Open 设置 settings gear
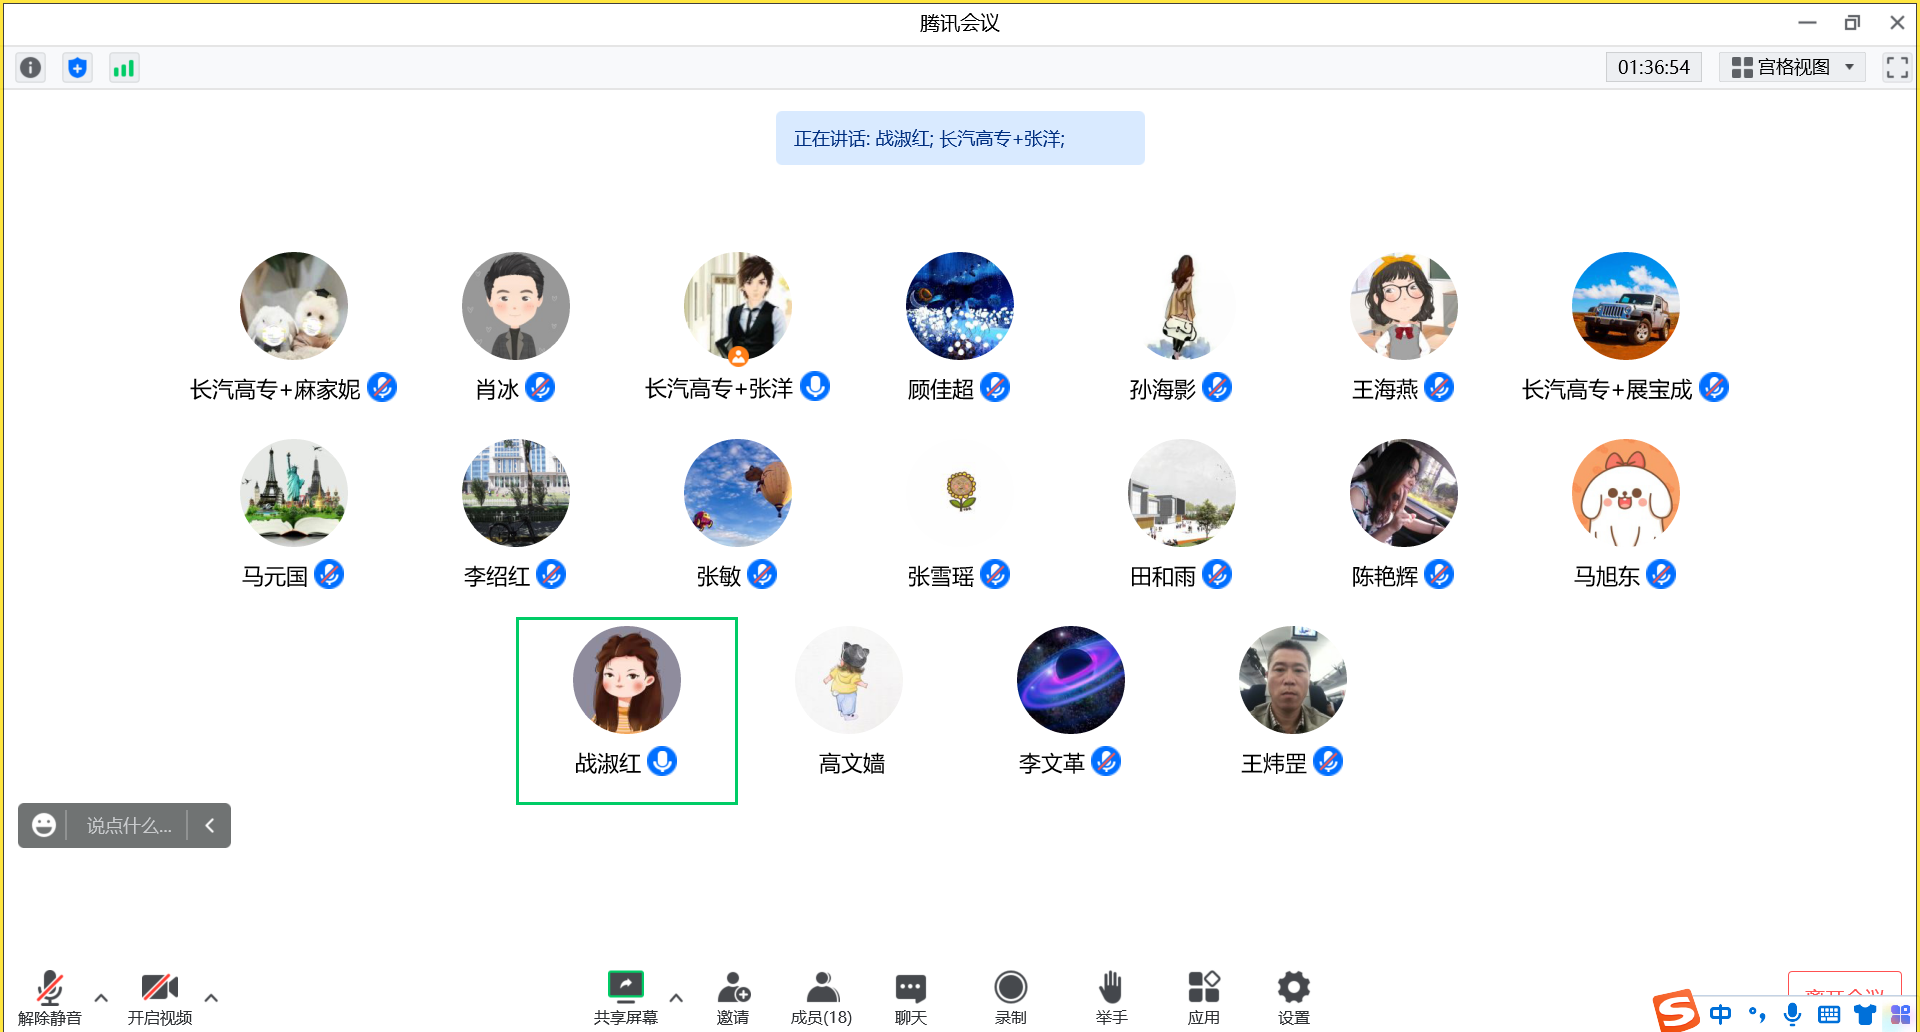The width and height of the screenshot is (1920, 1032). [x=1293, y=998]
